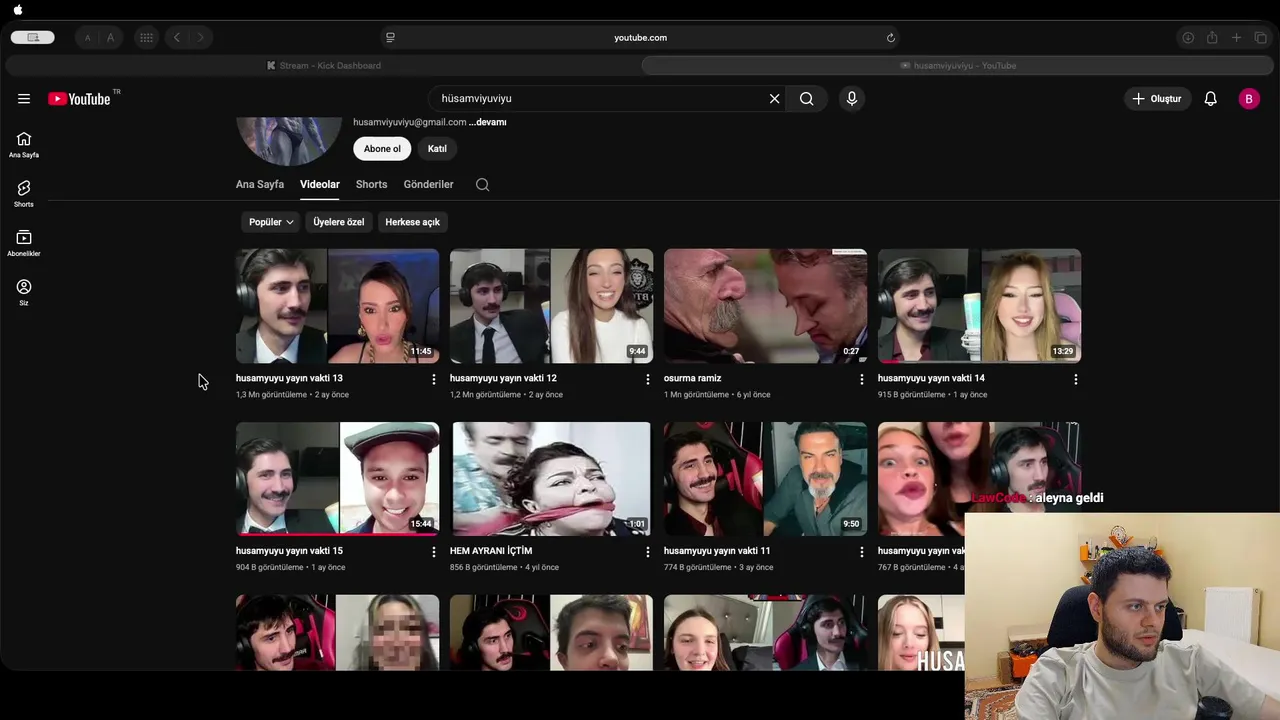Open options menu for husamyuyu yayın vakti 13

433,379
